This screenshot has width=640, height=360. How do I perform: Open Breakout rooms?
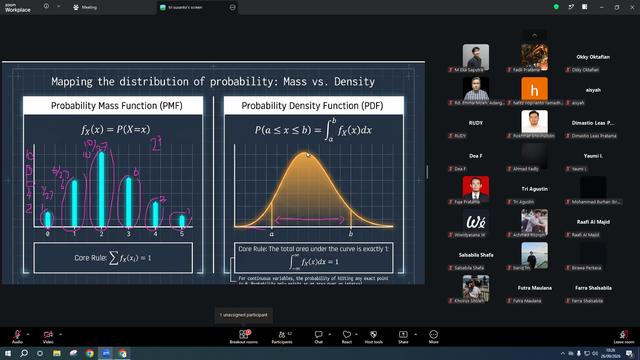tap(244, 337)
